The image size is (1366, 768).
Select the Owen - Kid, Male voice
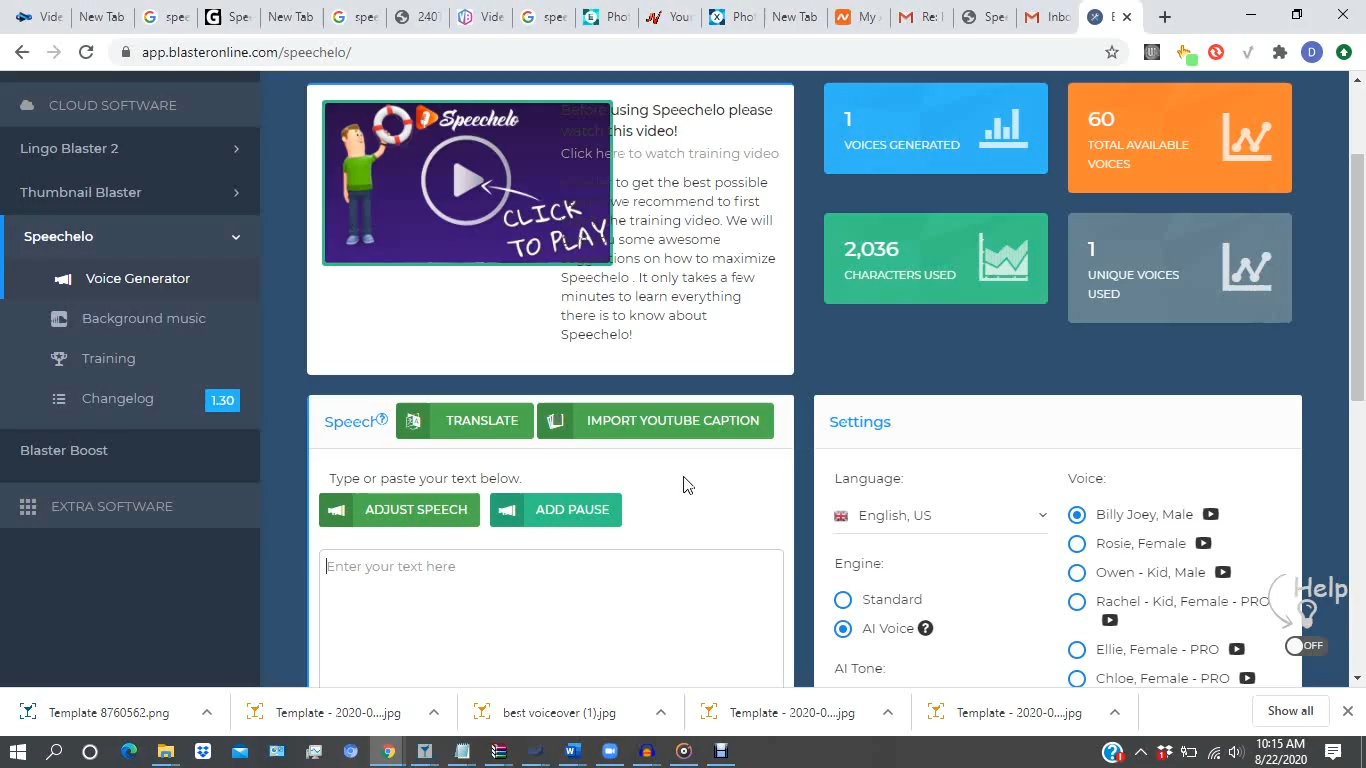click(1077, 573)
